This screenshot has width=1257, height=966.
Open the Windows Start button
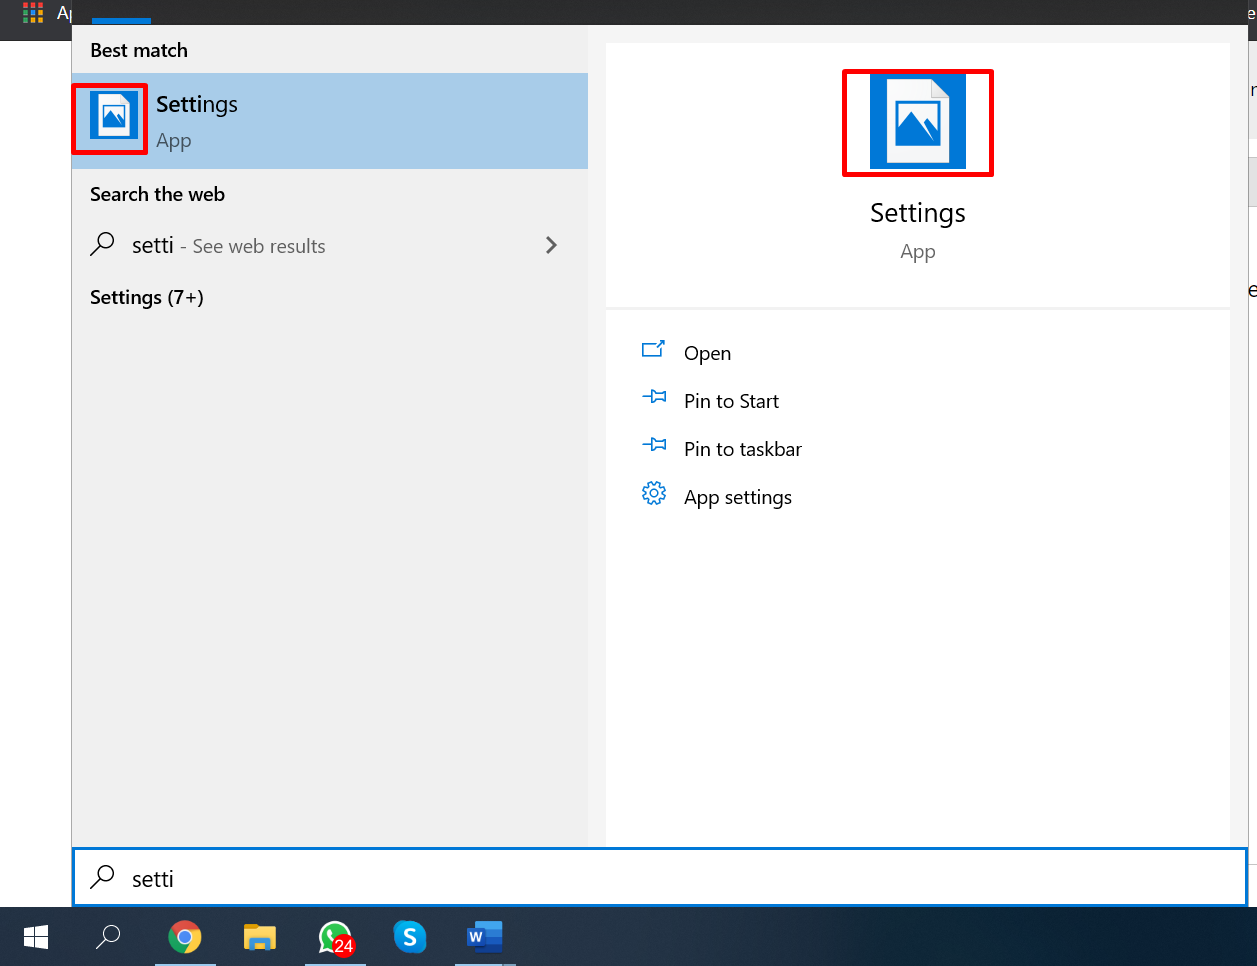point(36,937)
